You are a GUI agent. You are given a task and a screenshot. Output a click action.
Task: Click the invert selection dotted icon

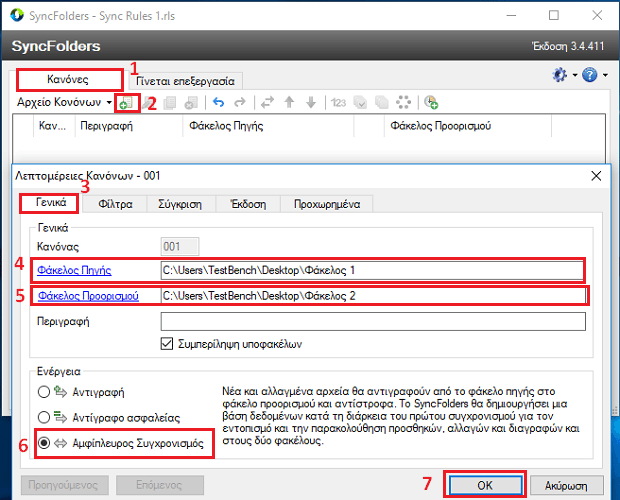pyautogui.click(x=403, y=102)
